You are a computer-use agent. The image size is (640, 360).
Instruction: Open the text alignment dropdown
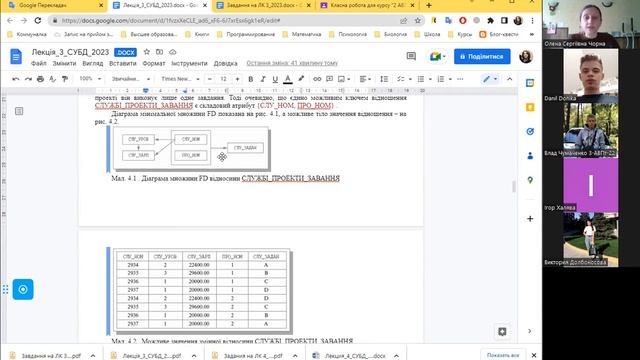(x=365, y=79)
